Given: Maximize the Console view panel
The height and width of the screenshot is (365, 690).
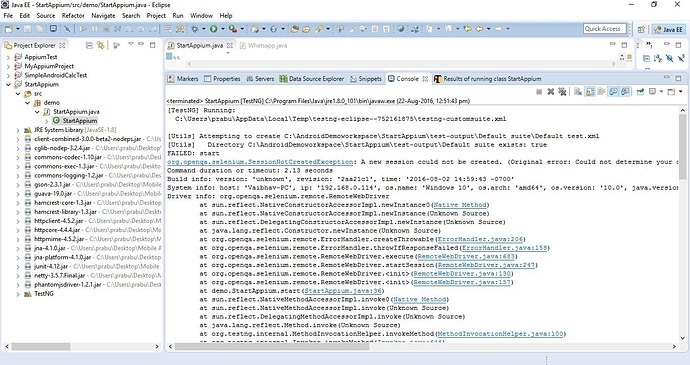Looking at the screenshot, I should [678, 78].
